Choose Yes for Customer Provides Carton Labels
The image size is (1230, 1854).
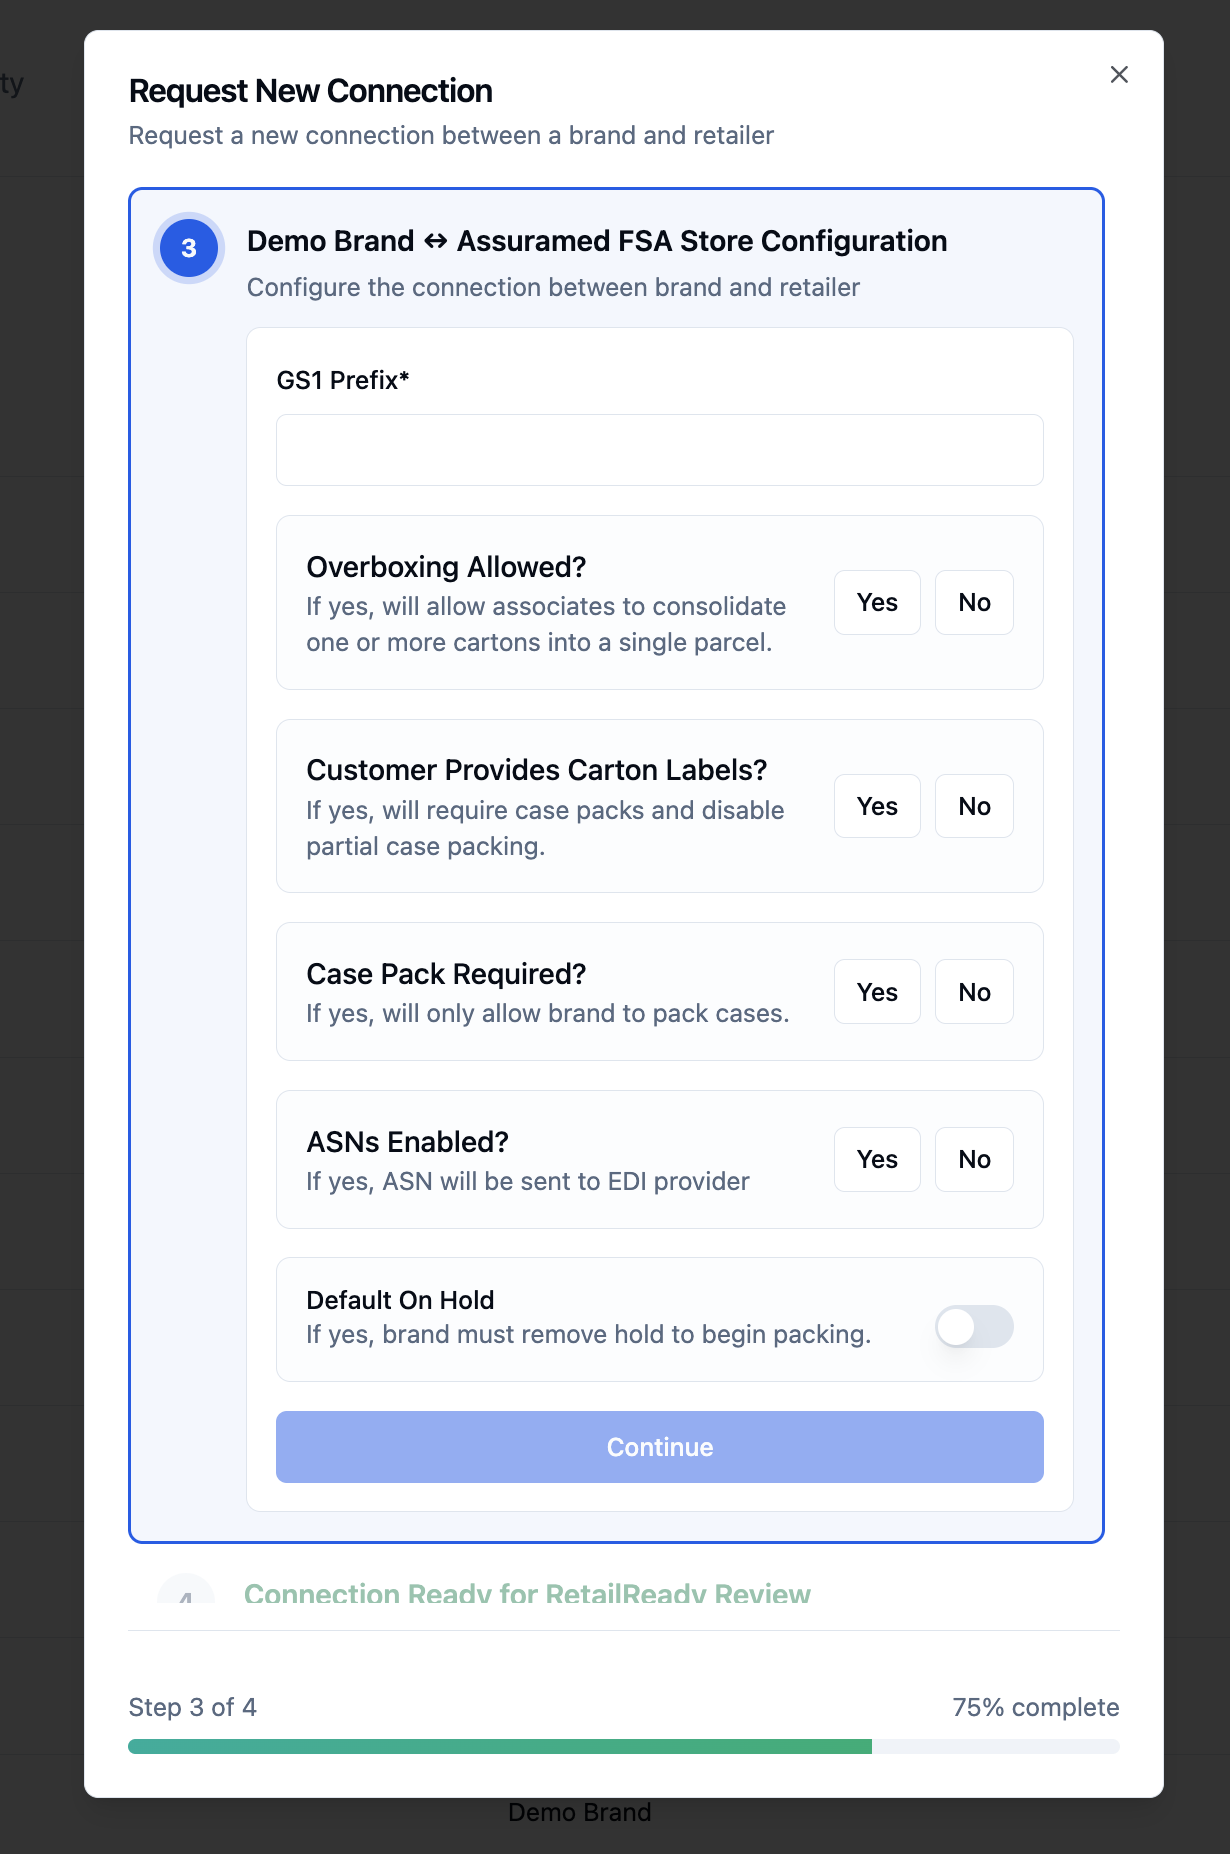point(877,806)
